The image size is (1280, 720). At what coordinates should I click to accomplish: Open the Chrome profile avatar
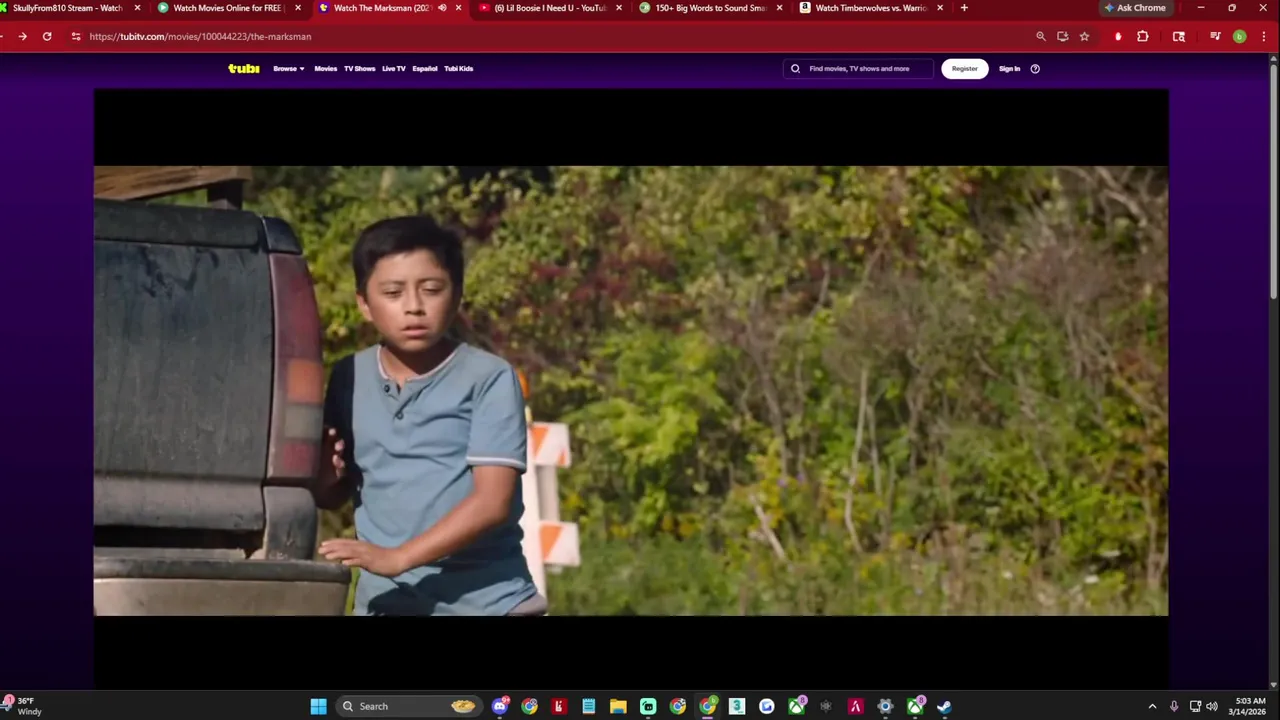(x=1239, y=36)
